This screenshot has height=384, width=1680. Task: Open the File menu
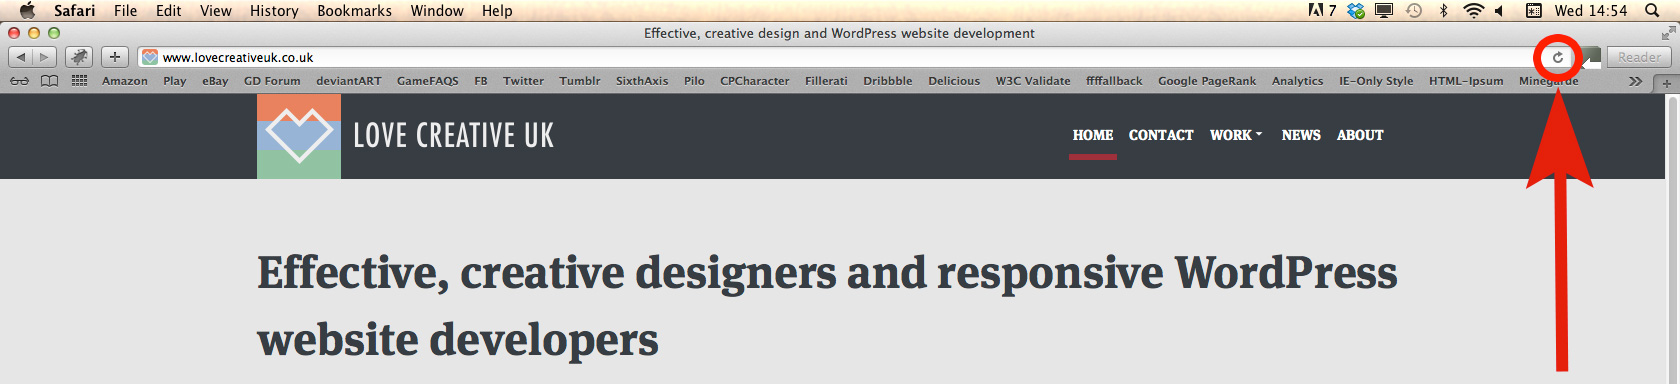pyautogui.click(x=125, y=10)
